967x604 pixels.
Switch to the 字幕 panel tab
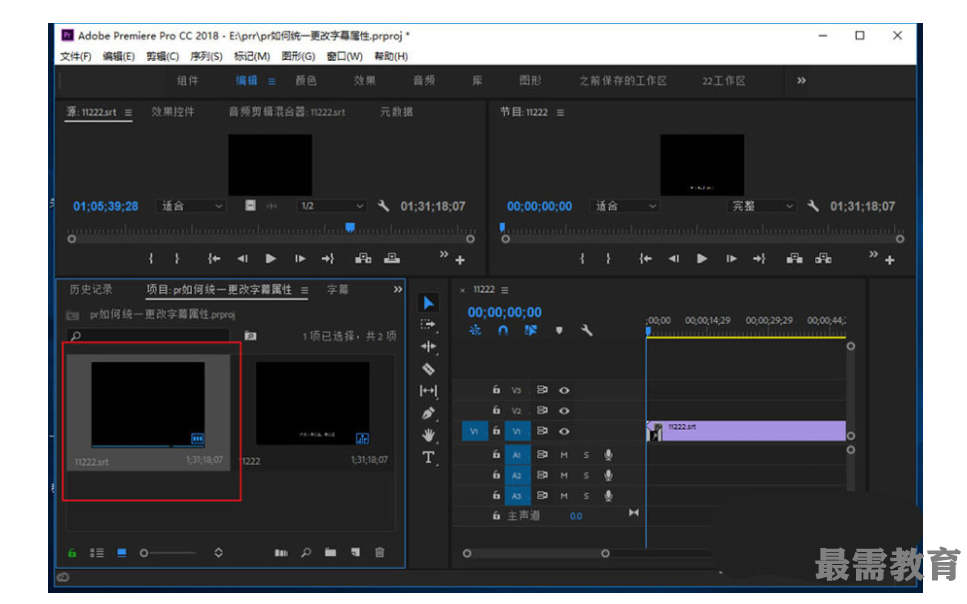338,290
